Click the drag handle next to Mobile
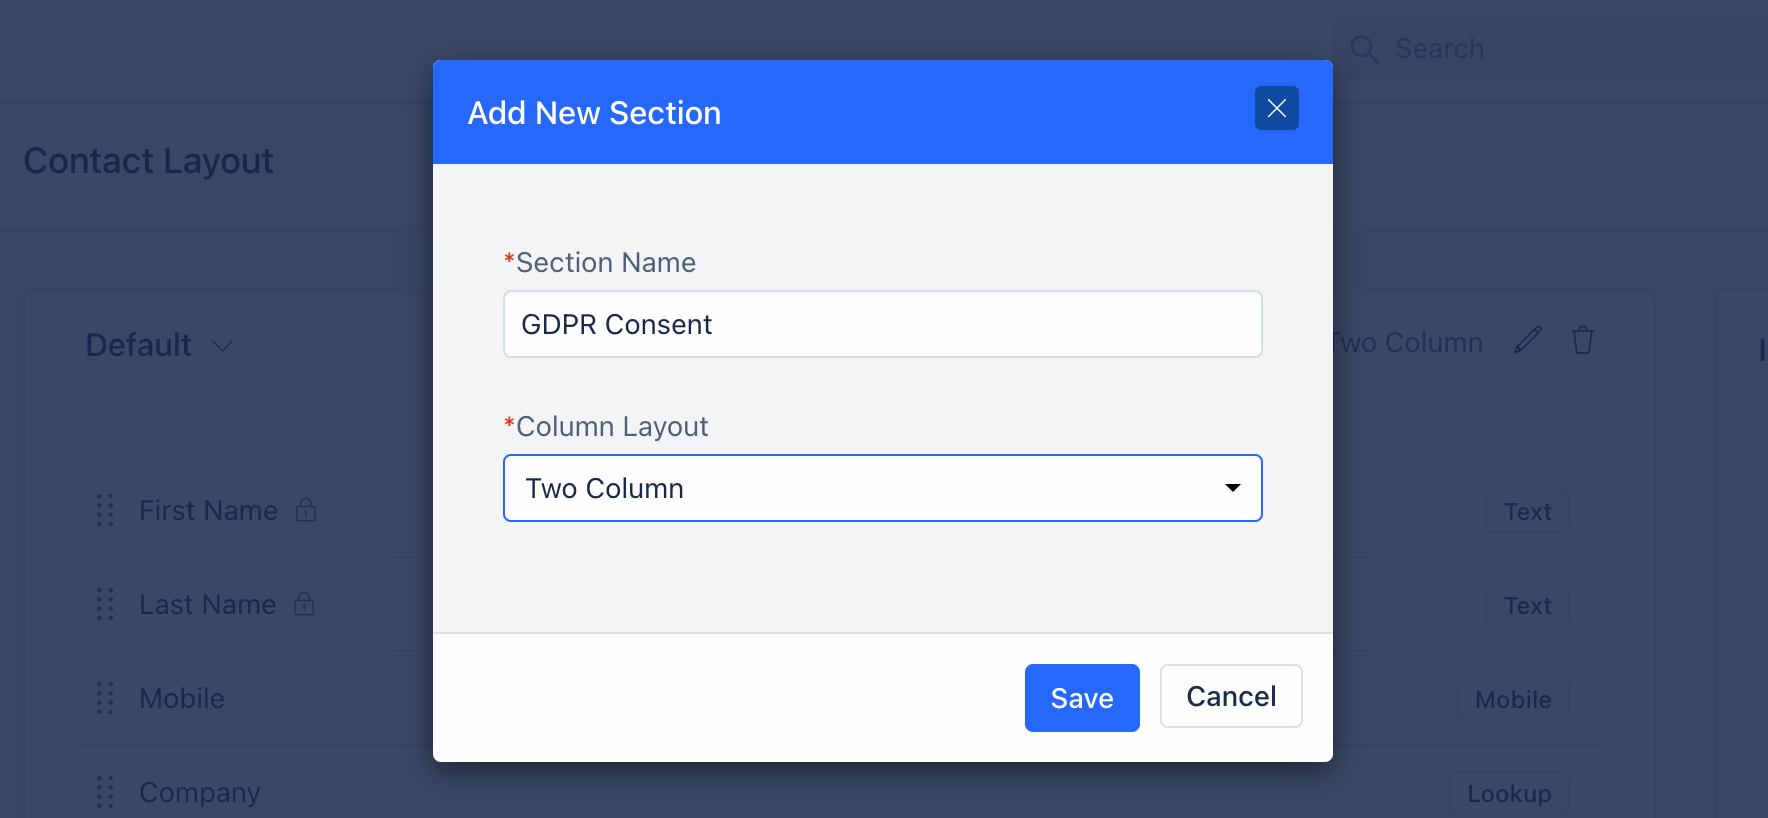Screen dimensions: 1768x818 click(x=105, y=698)
